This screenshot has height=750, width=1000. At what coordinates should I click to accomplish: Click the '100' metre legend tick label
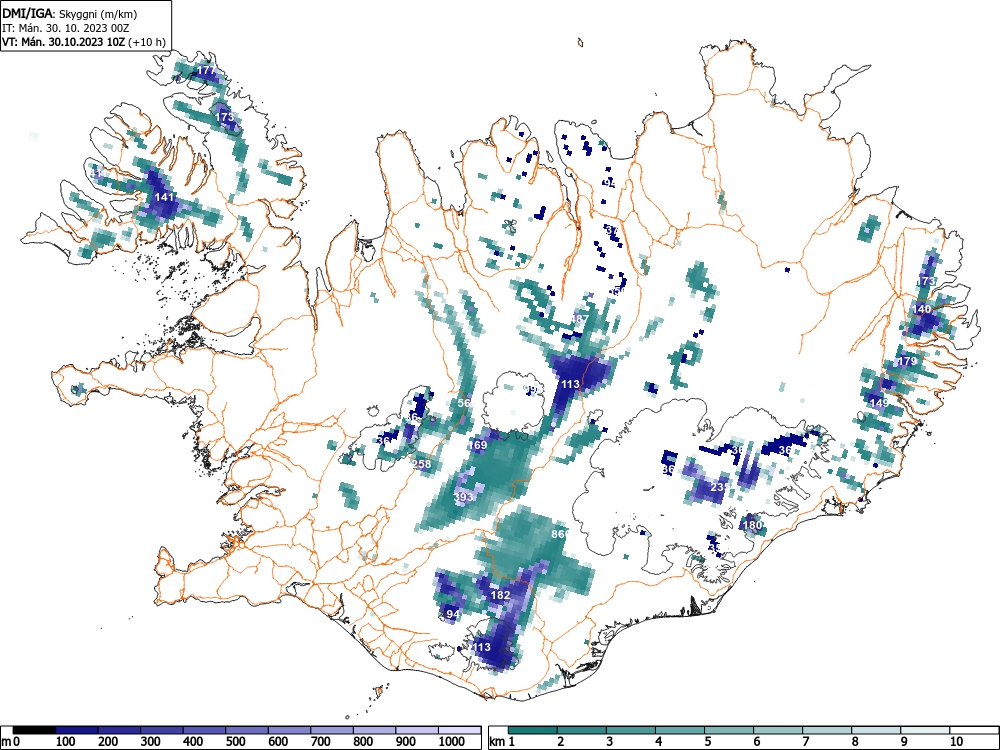click(x=66, y=742)
